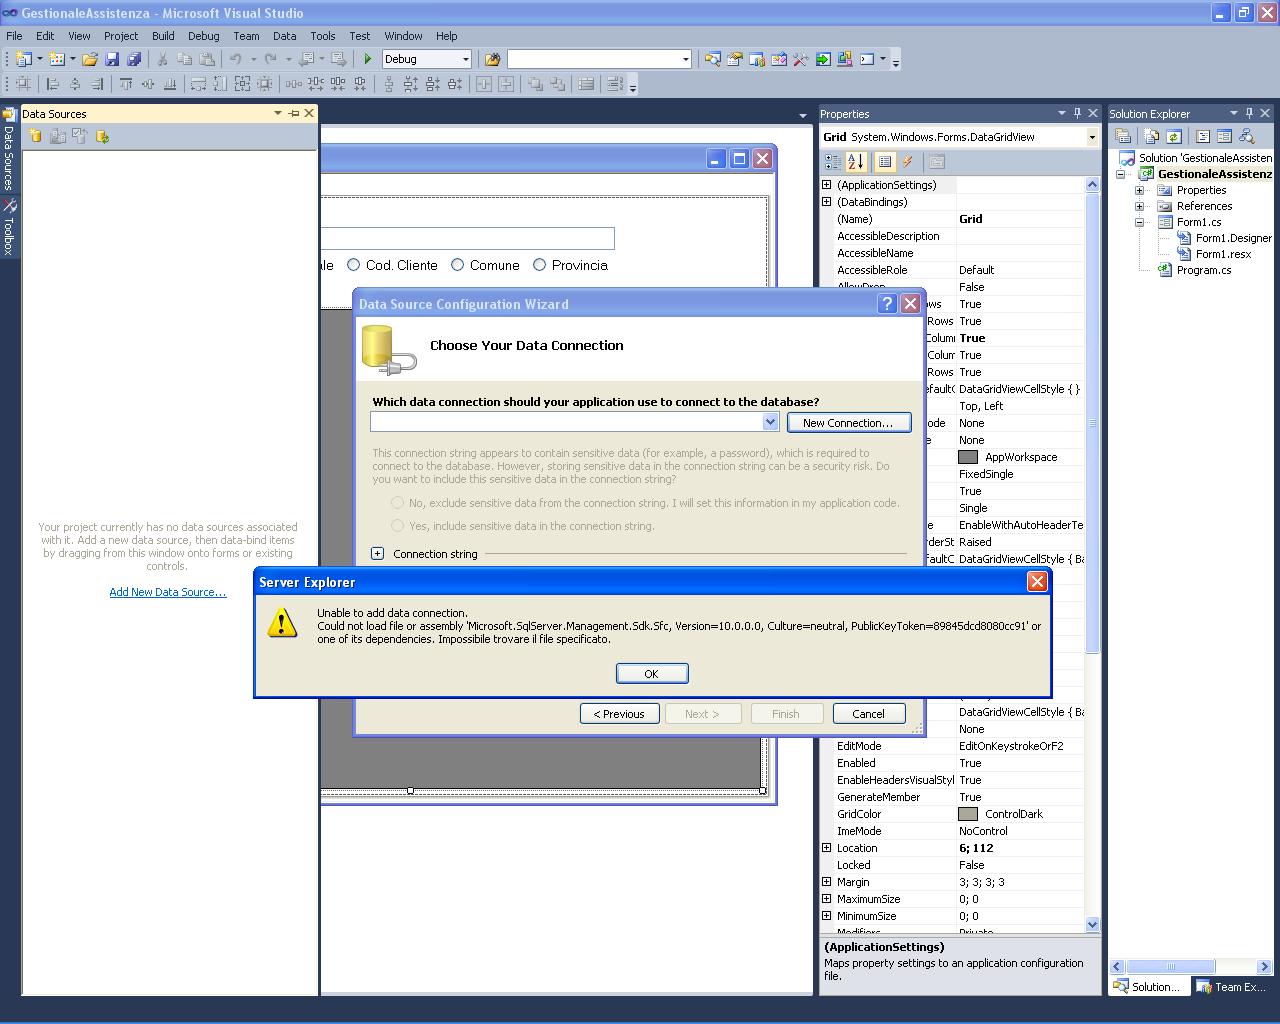Screen dimensions: 1280x1024
Task: Toggle auto-hide pin on Data Sources panel
Action: coord(294,113)
